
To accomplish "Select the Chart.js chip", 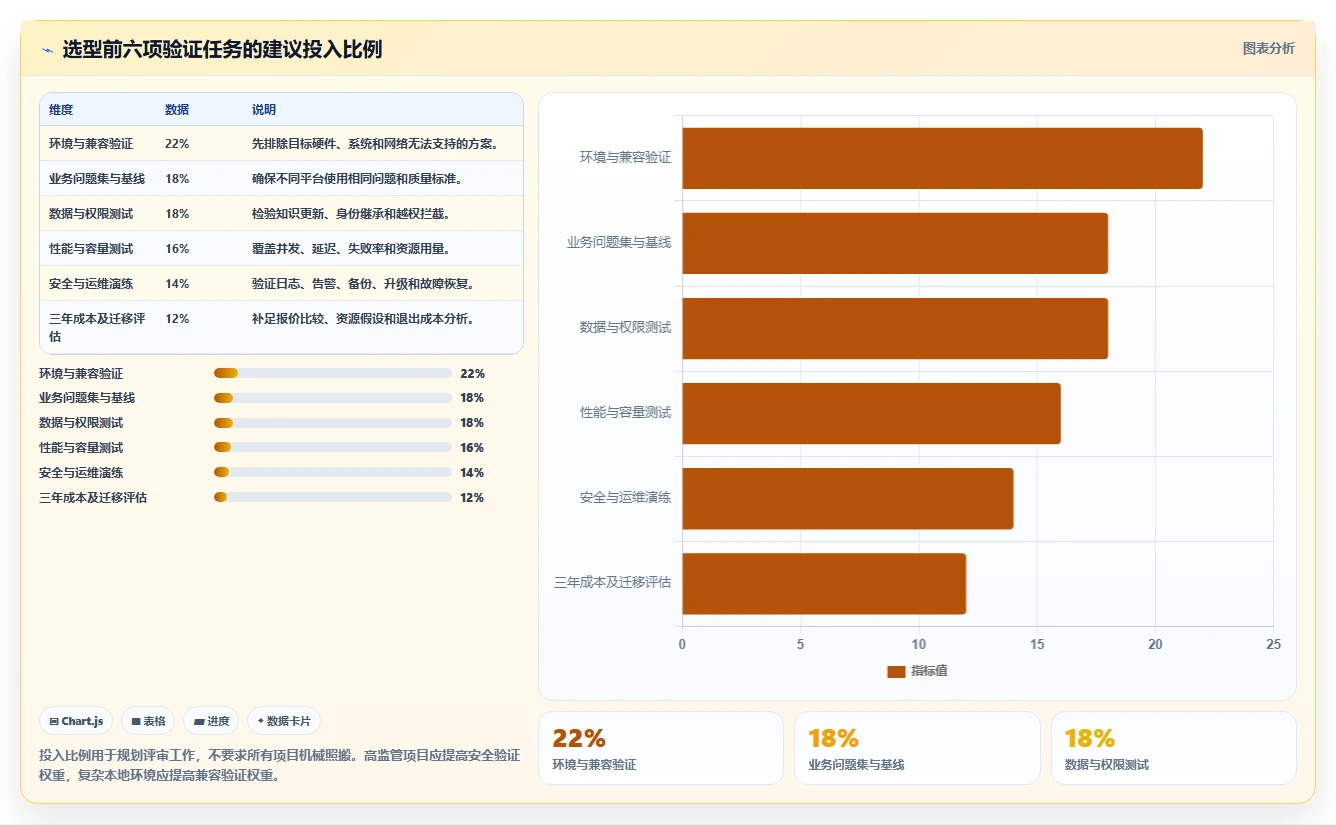I will [x=76, y=721].
